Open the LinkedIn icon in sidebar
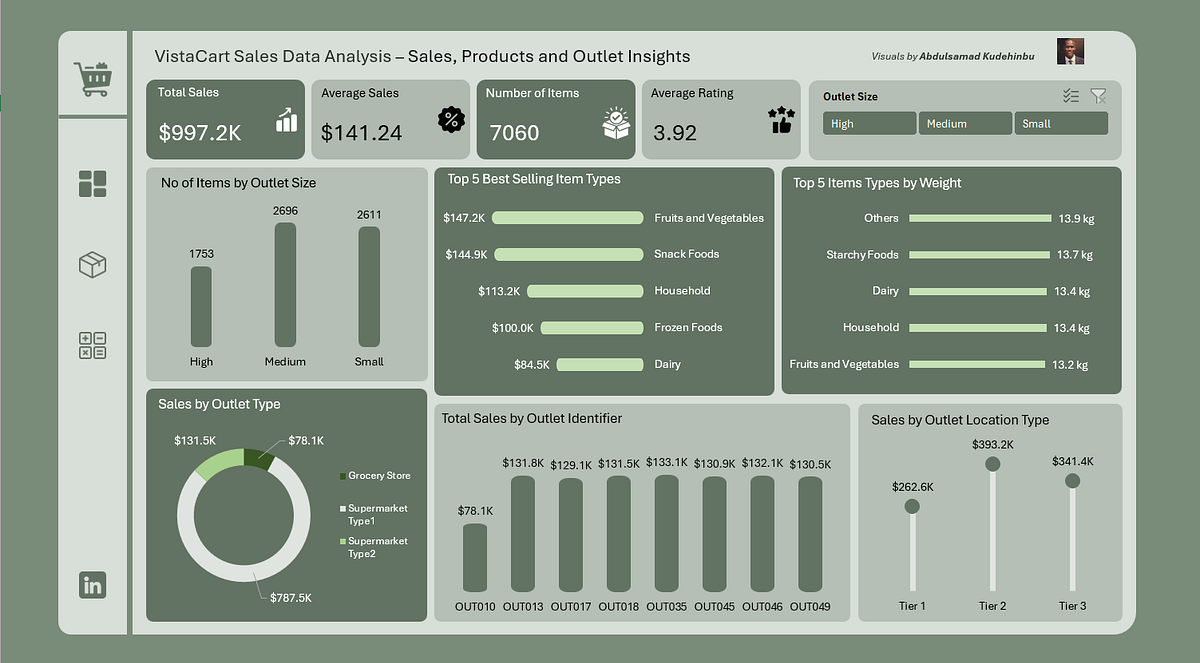Image resolution: width=1200 pixels, height=663 pixels. 93,585
